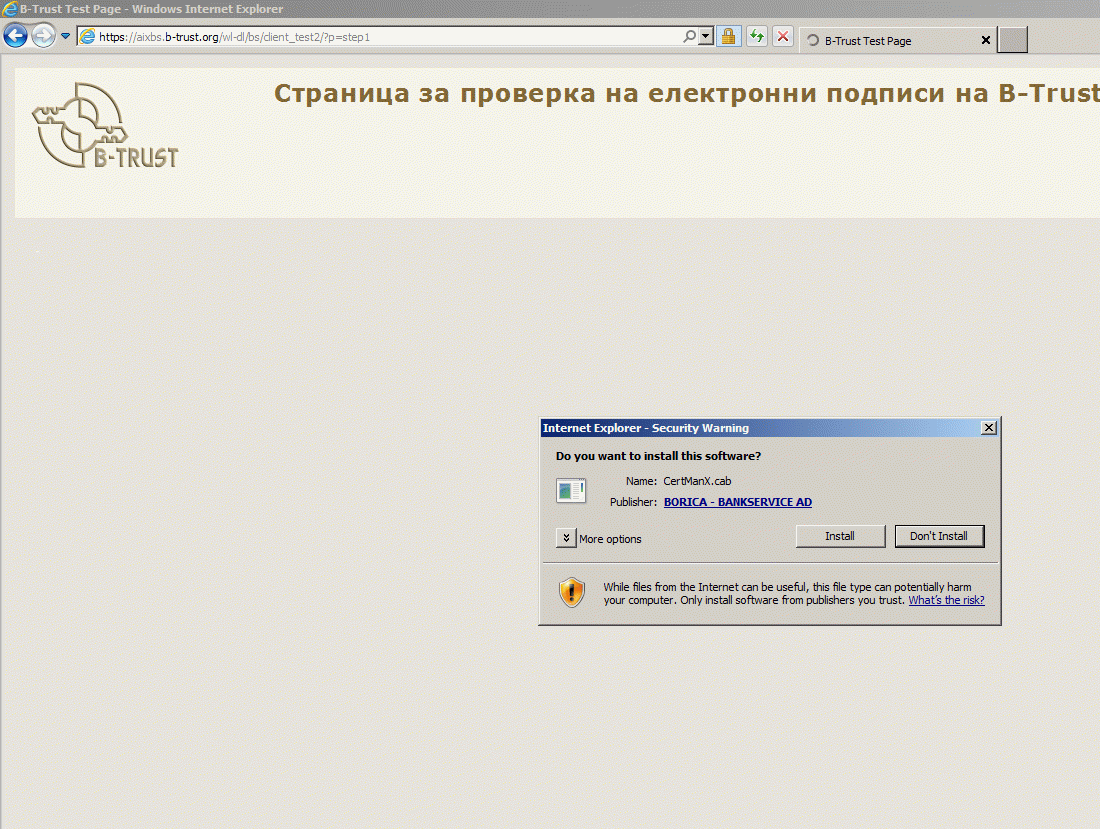This screenshot has height=829, width=1100.
Task: Open the BORICA - BANKSERVICE AD publisher link
Action: (737, 502)
